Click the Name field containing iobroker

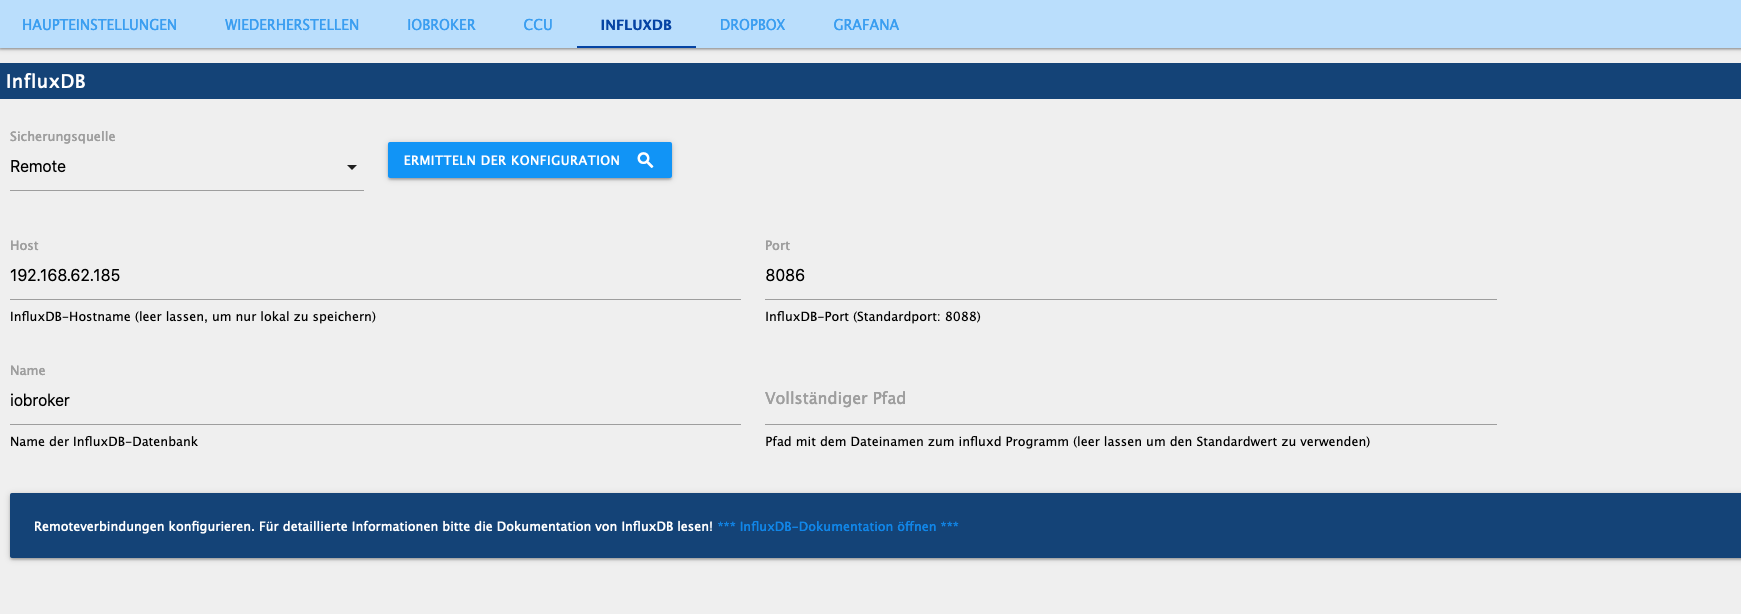pos(375,401)
